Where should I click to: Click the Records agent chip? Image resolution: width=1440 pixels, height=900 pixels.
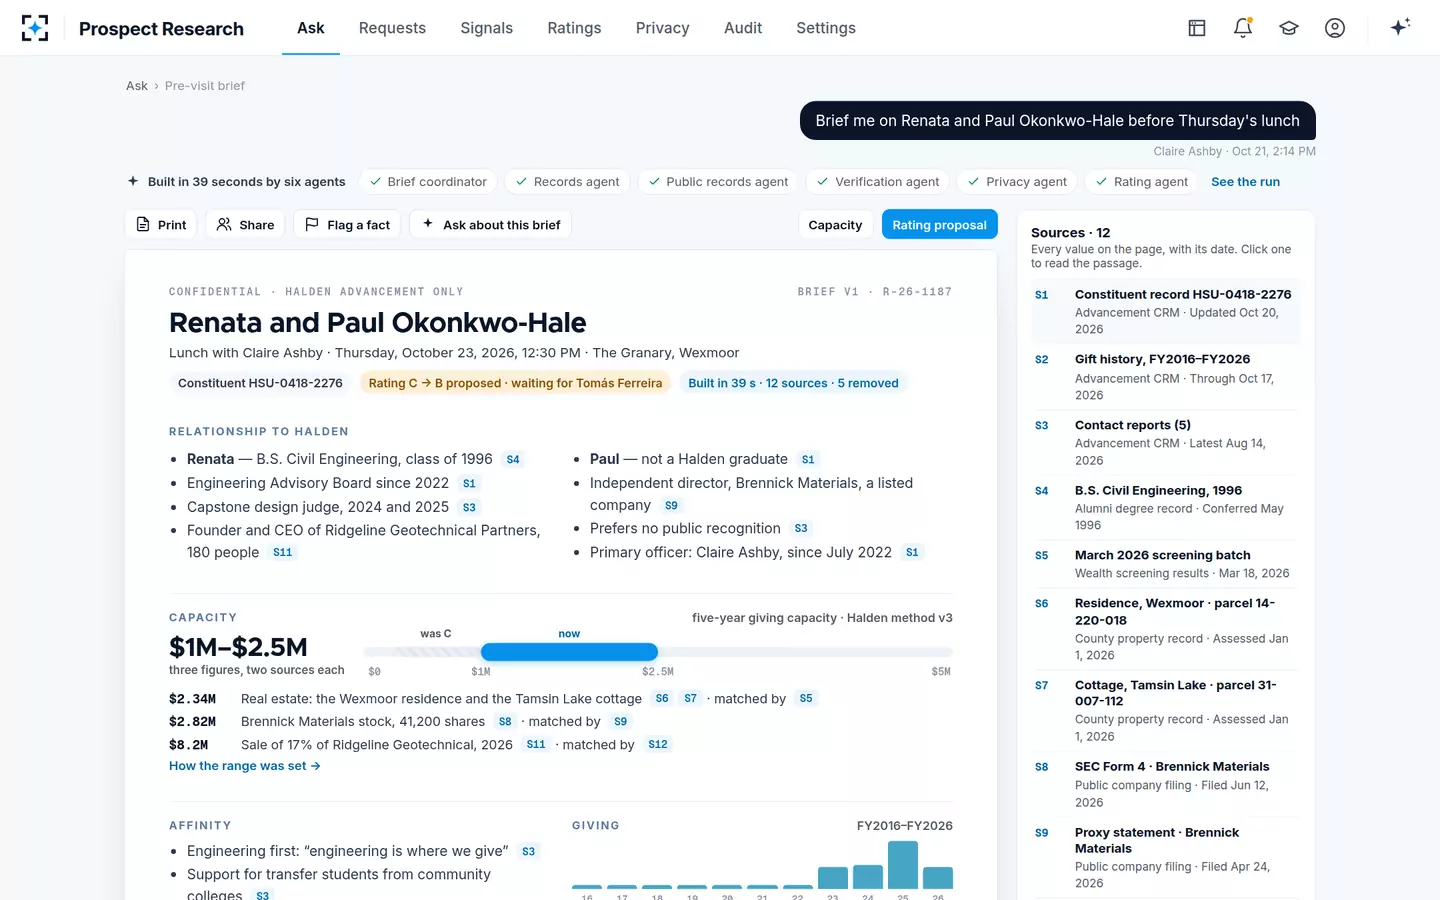567,182
